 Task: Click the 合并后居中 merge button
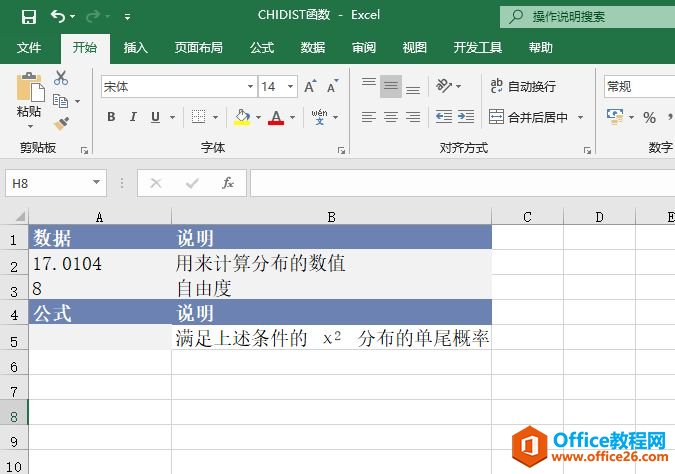point(528,117)
